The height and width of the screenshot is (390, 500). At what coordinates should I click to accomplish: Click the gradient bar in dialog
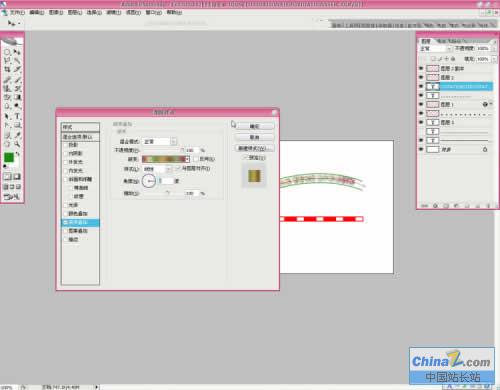[x=164, y=159]
